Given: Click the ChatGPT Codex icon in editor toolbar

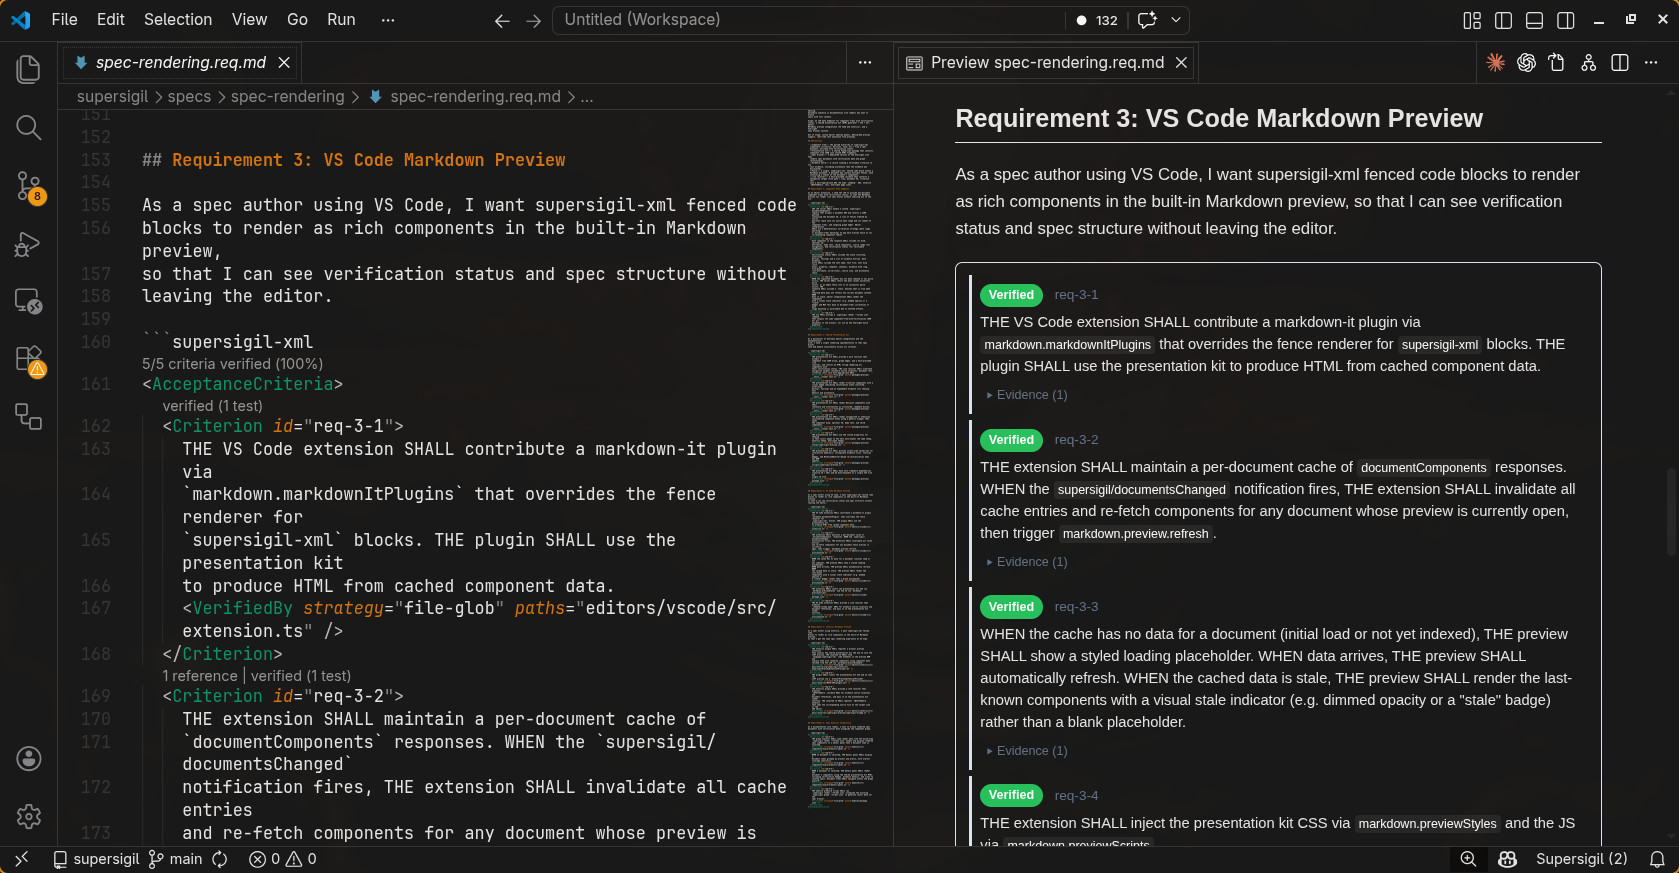Looking at the screenshot, I should pos(1526,63).
